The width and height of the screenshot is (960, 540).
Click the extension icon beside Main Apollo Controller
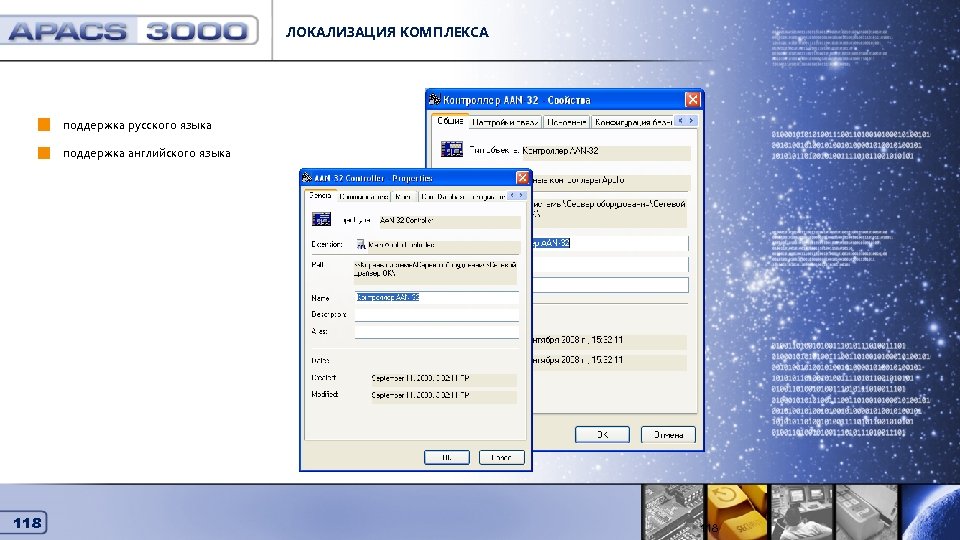click(x=361, y=244)
